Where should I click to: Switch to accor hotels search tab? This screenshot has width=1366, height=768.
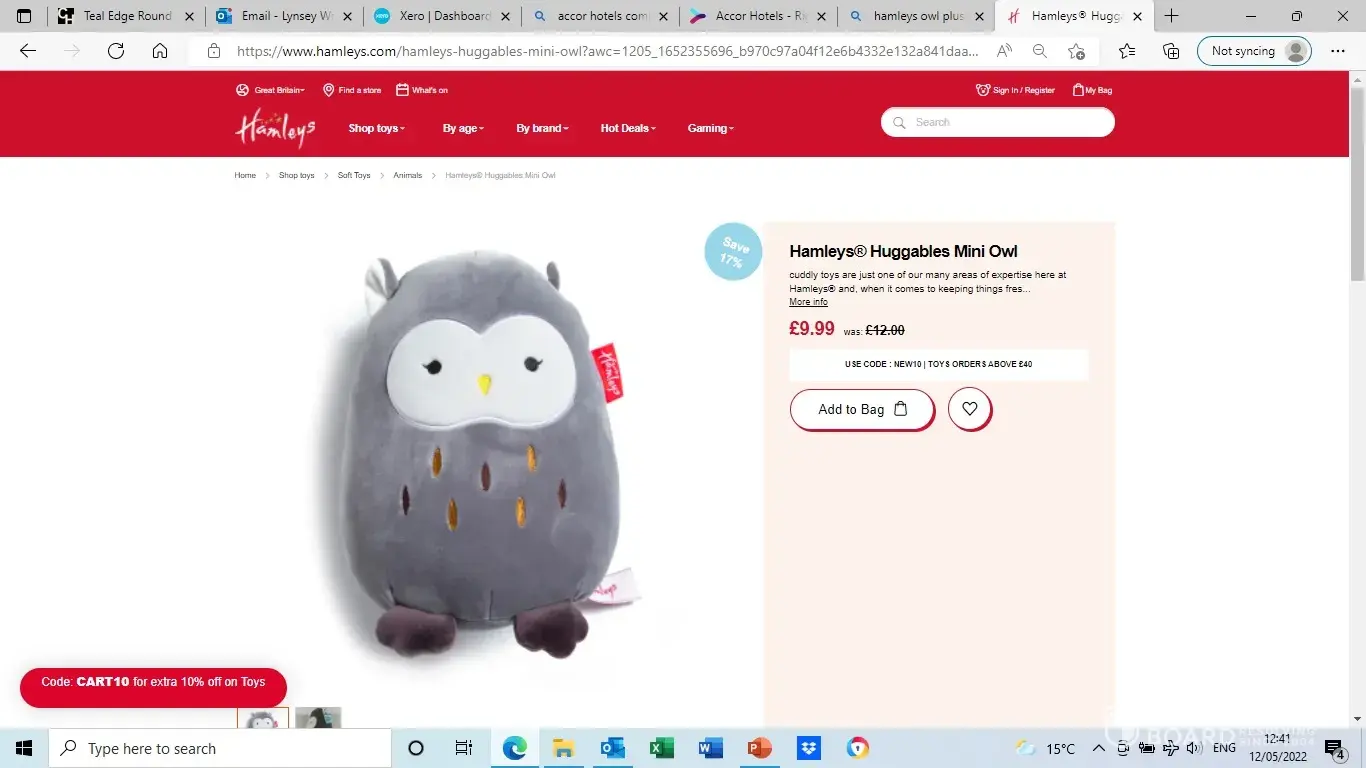click(600, 16)
